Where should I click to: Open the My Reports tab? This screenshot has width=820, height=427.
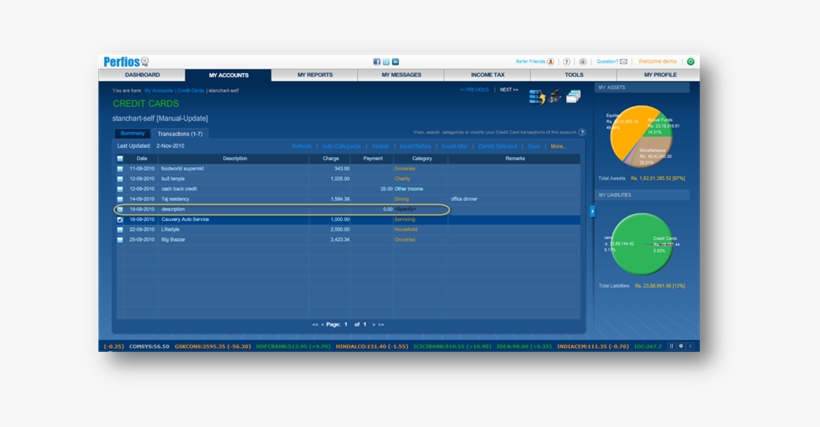(x=315, y=75)
